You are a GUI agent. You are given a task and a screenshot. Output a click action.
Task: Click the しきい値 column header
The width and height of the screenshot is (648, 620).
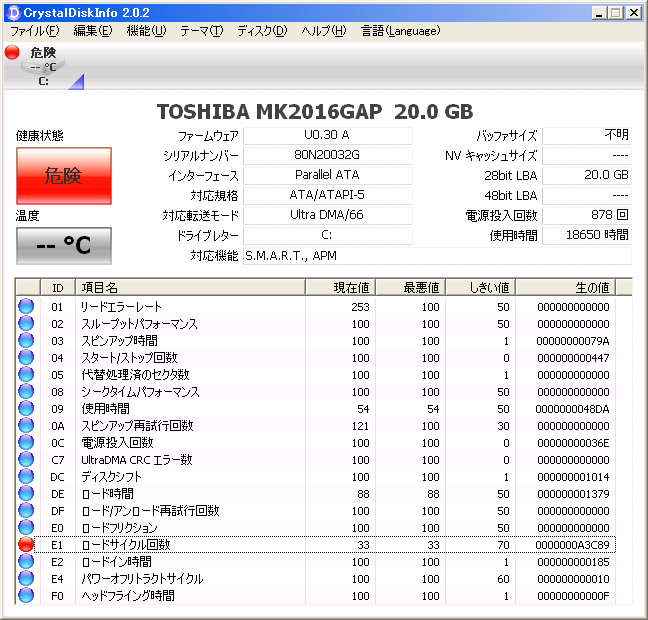[x=481, y=287]
